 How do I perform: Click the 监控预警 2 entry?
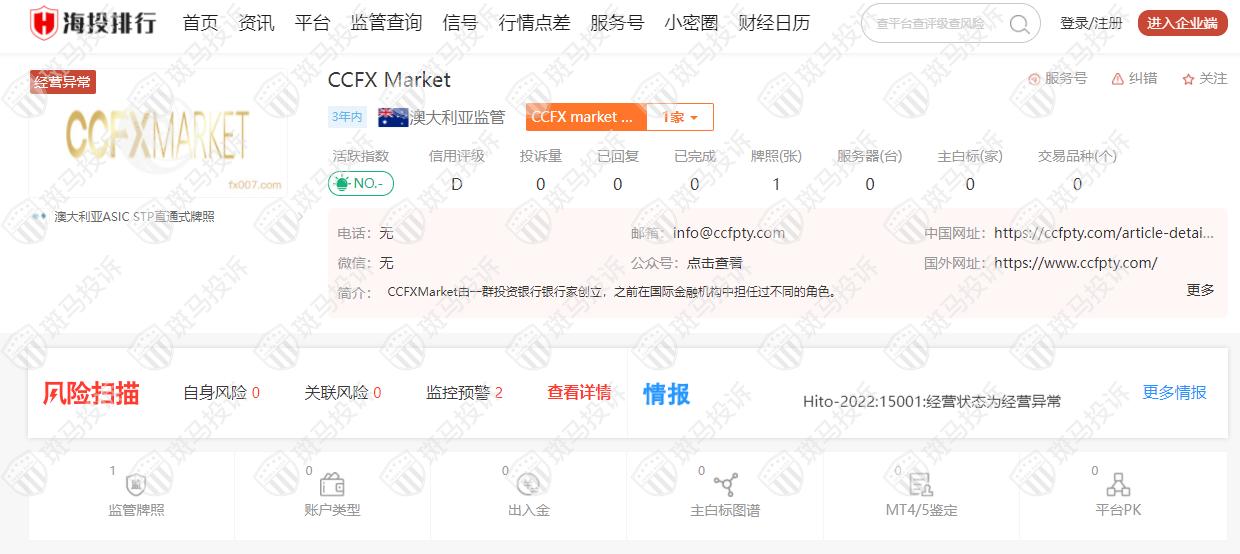465,393
